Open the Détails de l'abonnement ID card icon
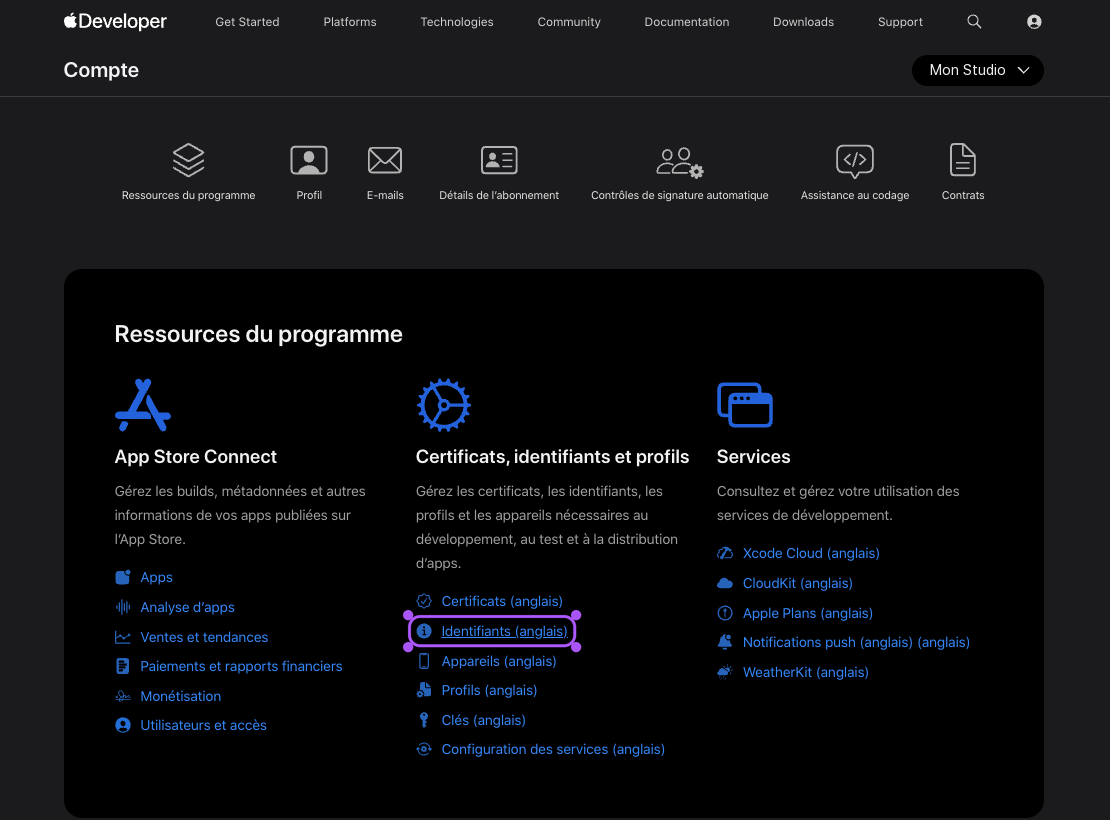The width and height of the screenshot is (1110, 820). [x=499, y=160]
